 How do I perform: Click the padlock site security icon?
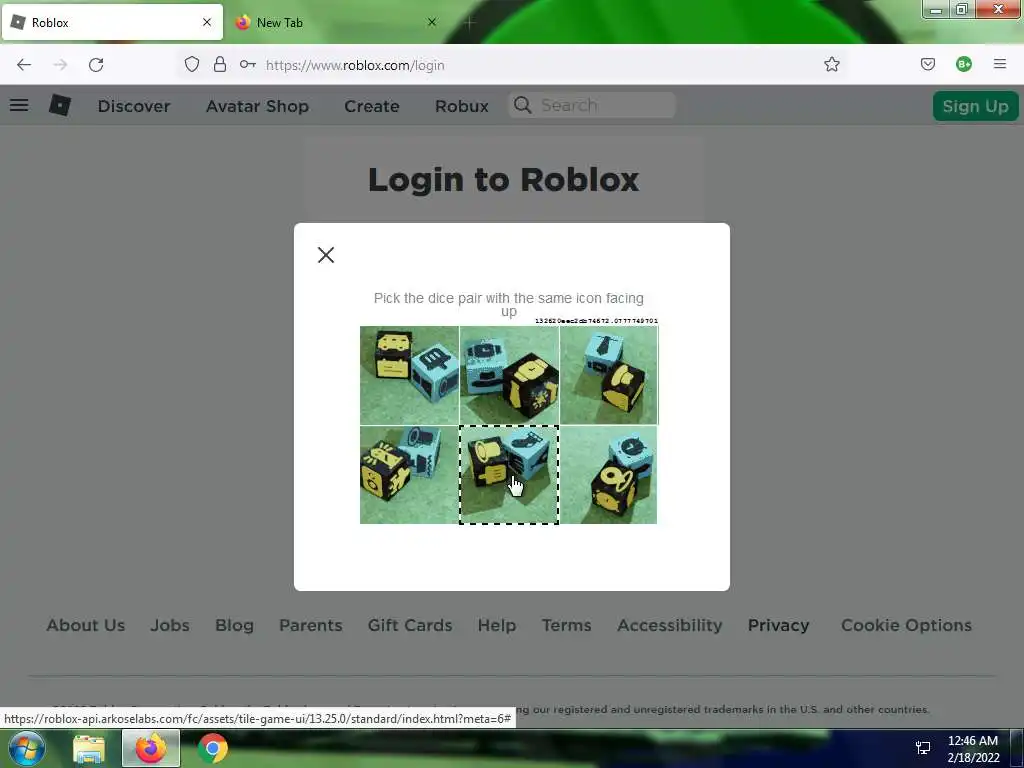(220, 64)
